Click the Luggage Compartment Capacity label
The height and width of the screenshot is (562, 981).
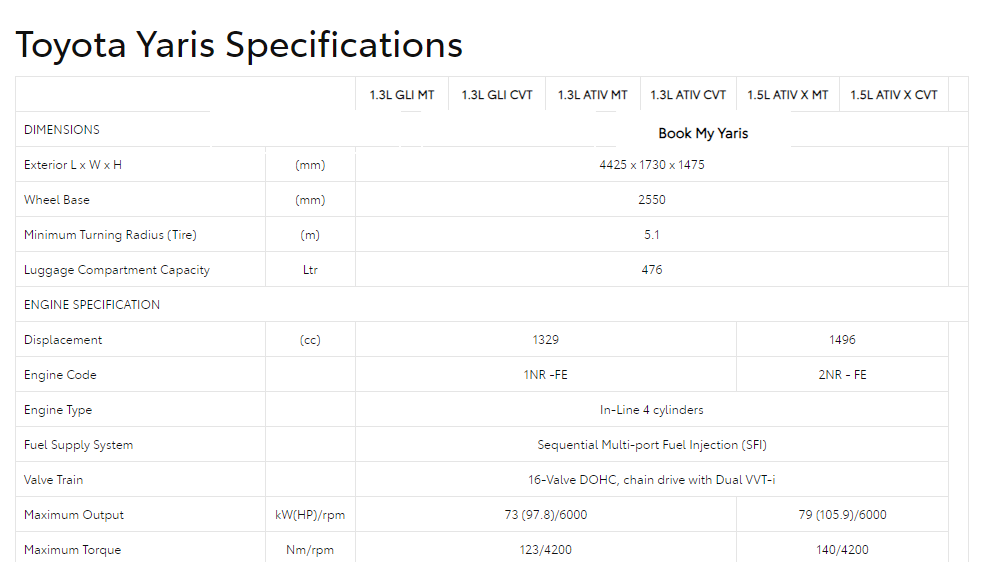point(117,270)
